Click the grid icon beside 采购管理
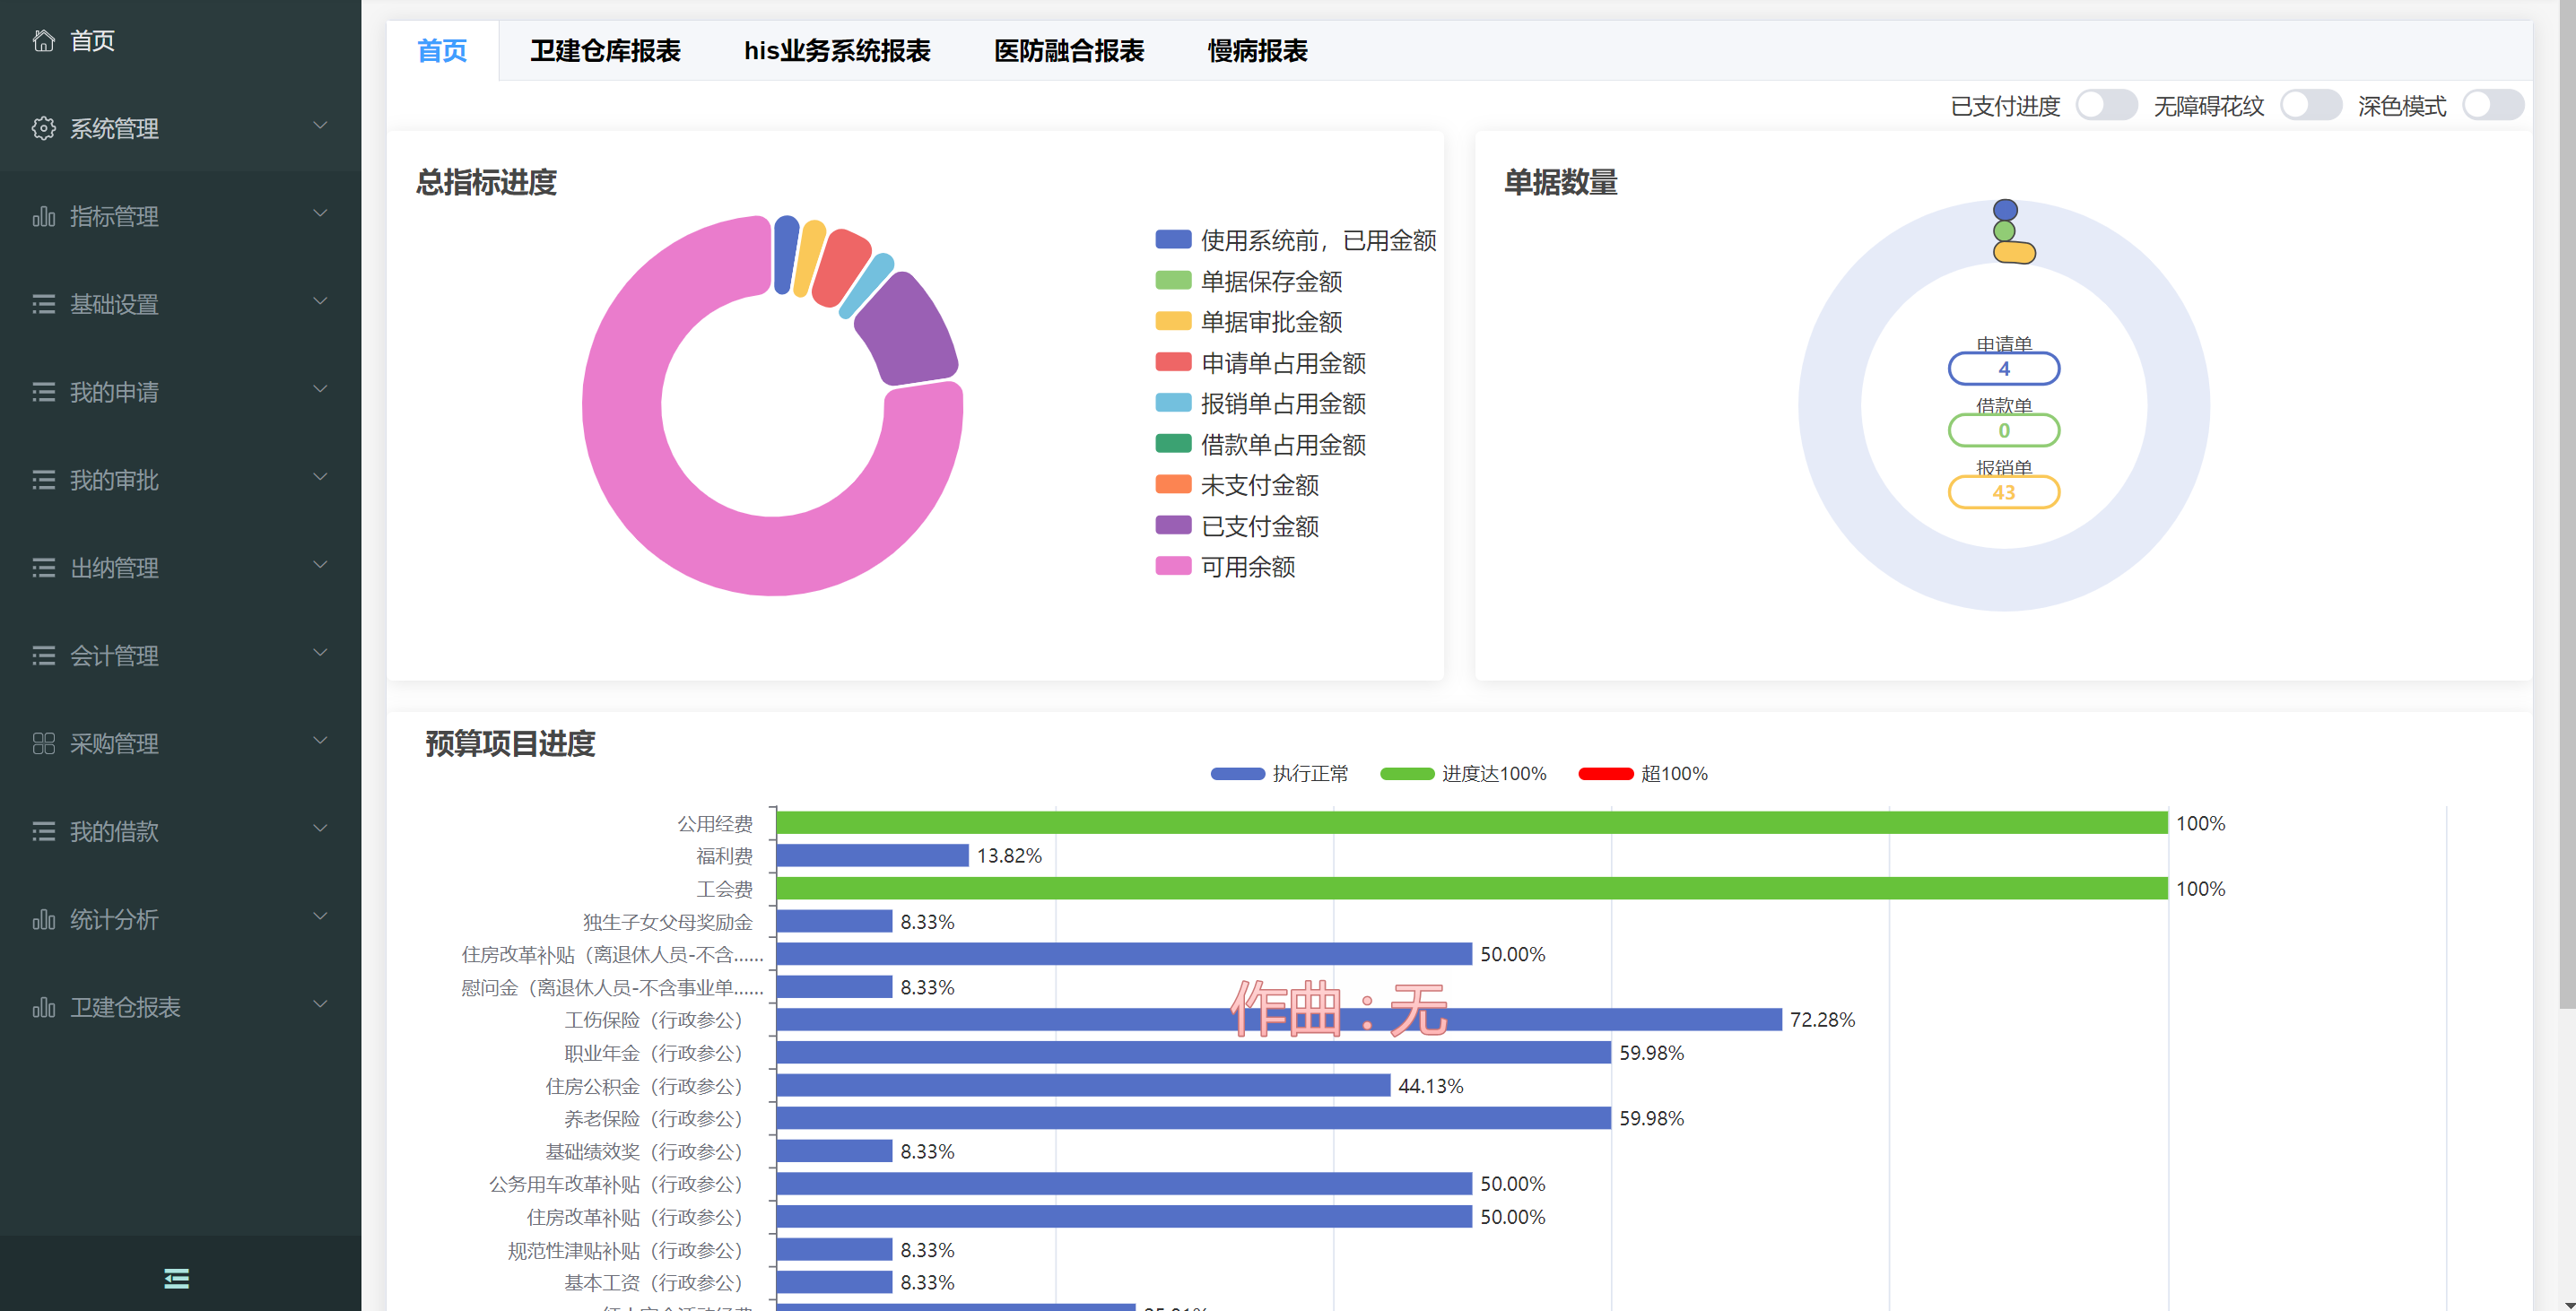Screen dimensions: 2576x1311 pos(43,743)
